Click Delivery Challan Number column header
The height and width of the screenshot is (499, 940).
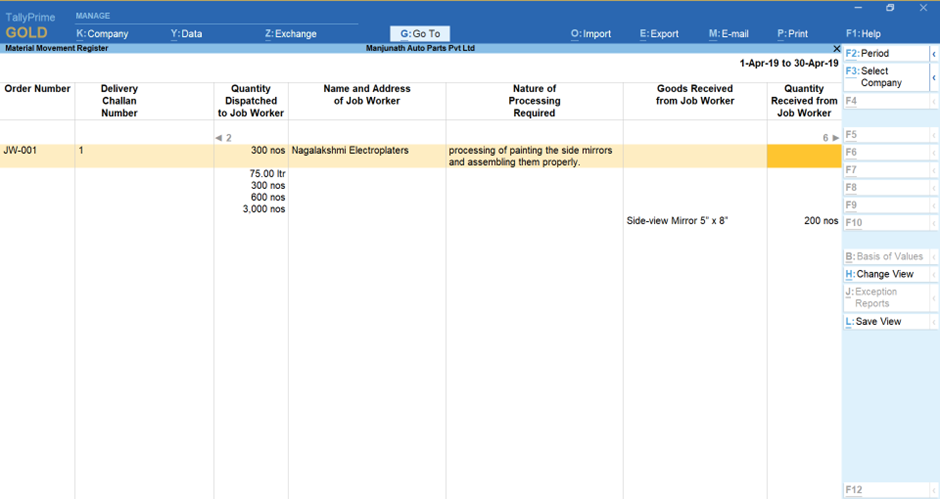click(119, 101)
